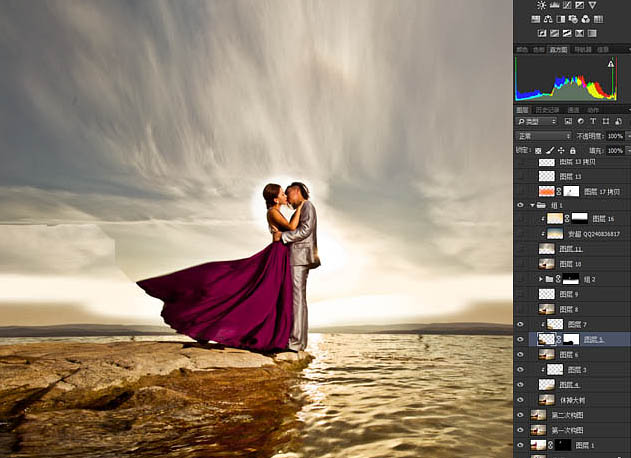
Task: Switch to the 历史记录 (History) tab
Action: pos(547,110)
